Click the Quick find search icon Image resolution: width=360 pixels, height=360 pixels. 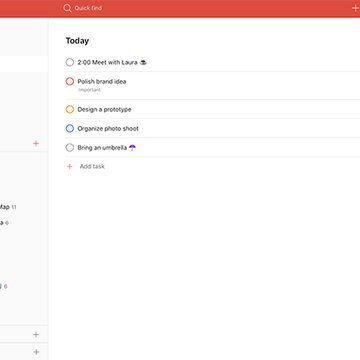pyautogui.click(x=67, y=8)
